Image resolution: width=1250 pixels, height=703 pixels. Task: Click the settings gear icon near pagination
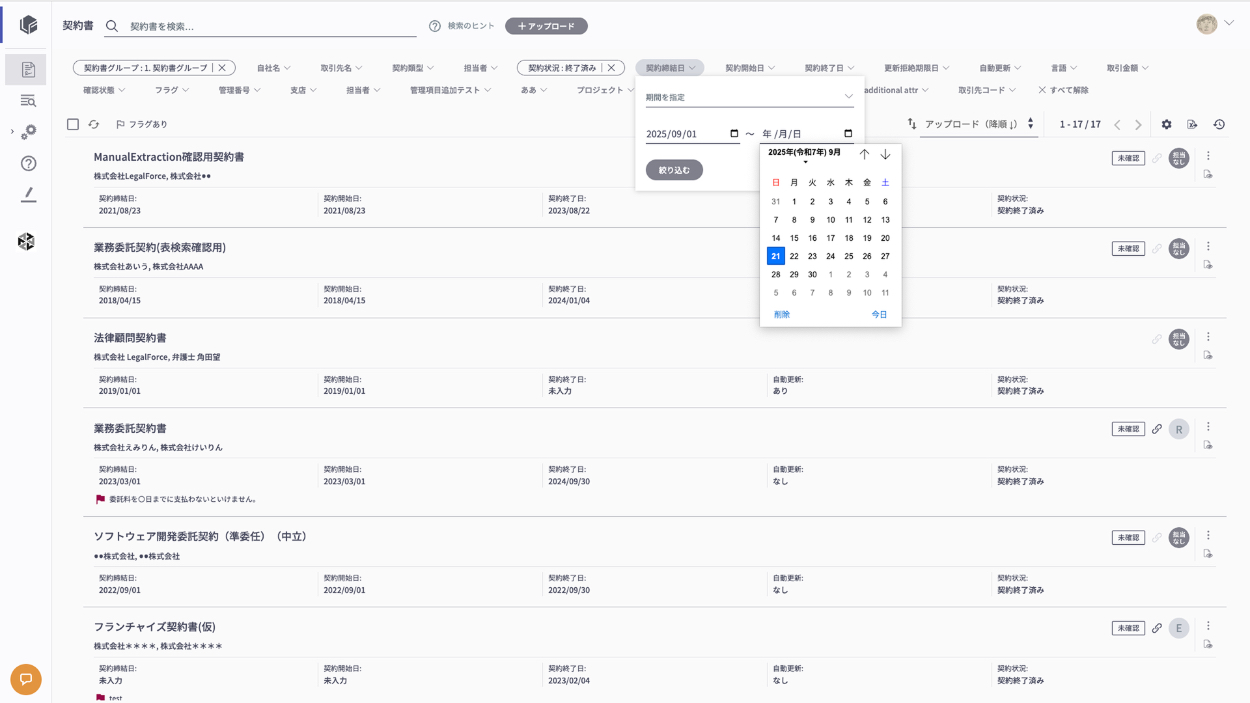click(x=1166, y=125)
